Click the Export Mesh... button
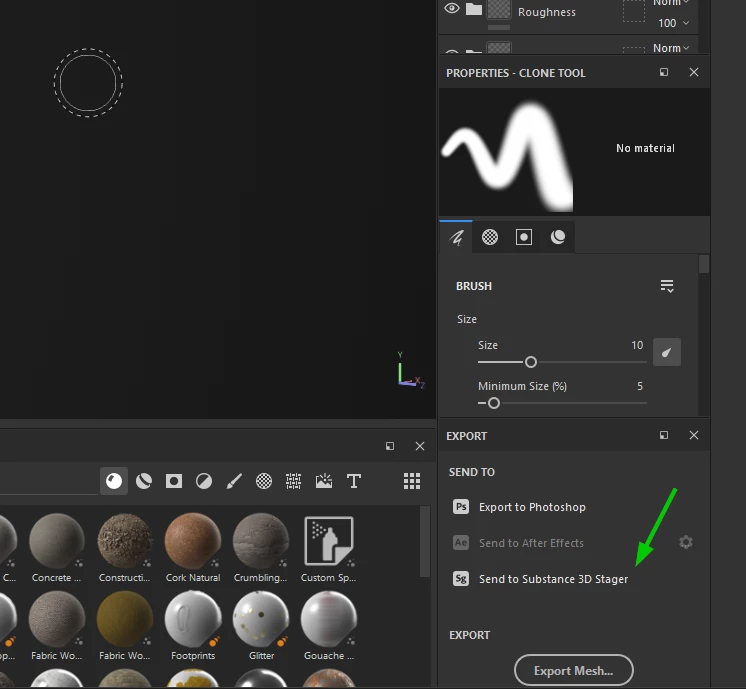This screenshot has width=746, height=689. [573, 670]
